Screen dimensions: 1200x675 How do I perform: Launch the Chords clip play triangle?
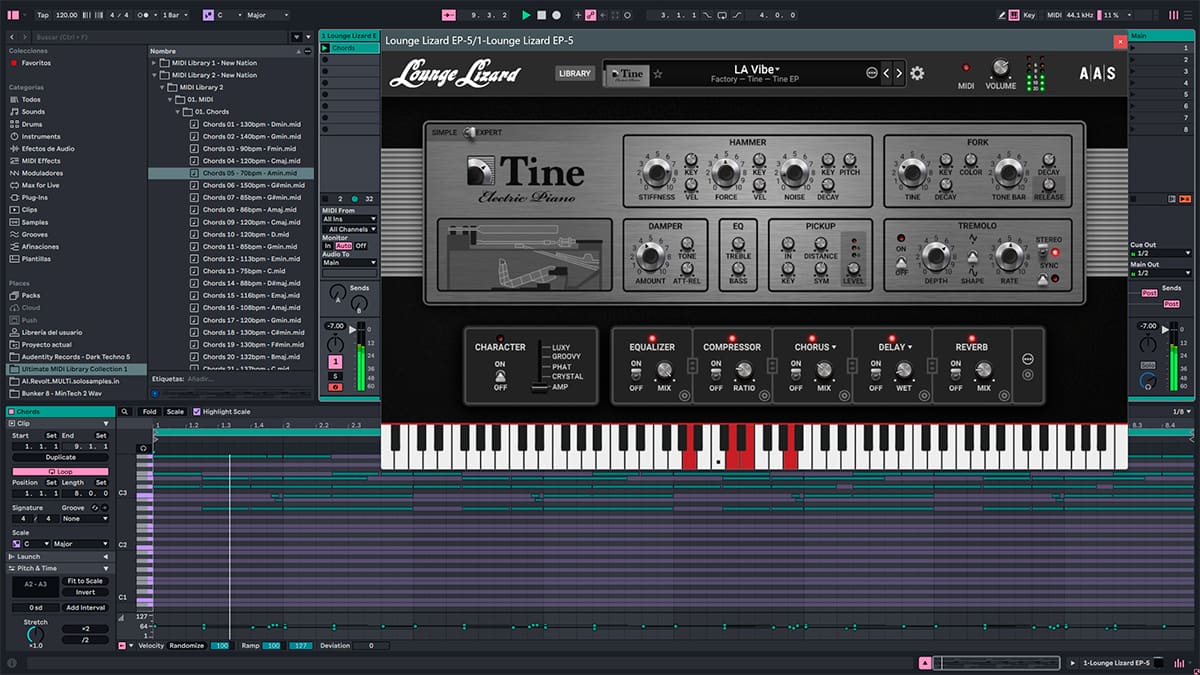coord(326,48)
